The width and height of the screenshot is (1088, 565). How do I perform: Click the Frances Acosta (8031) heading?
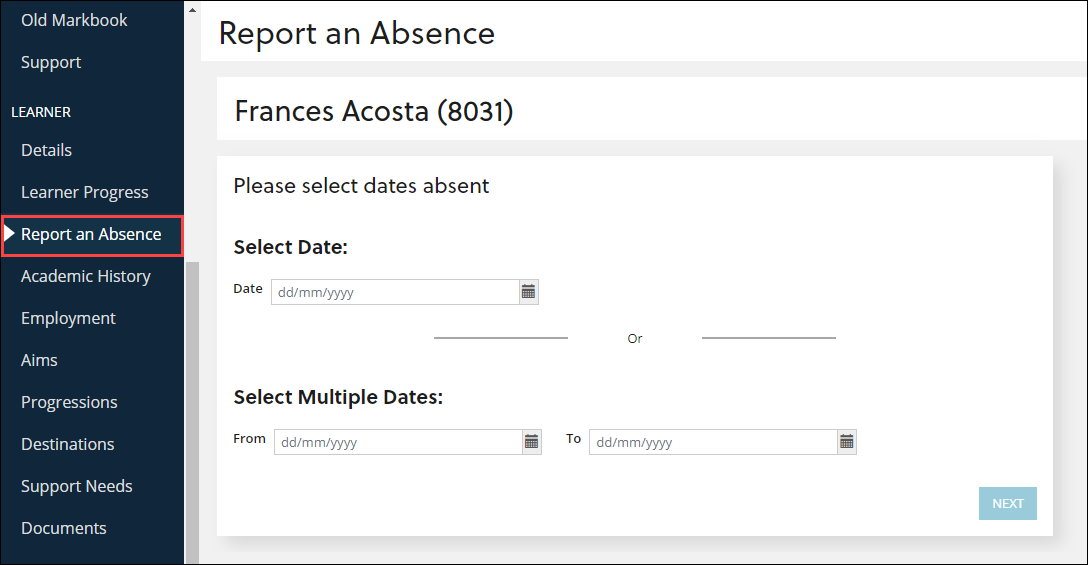[374, 111]
